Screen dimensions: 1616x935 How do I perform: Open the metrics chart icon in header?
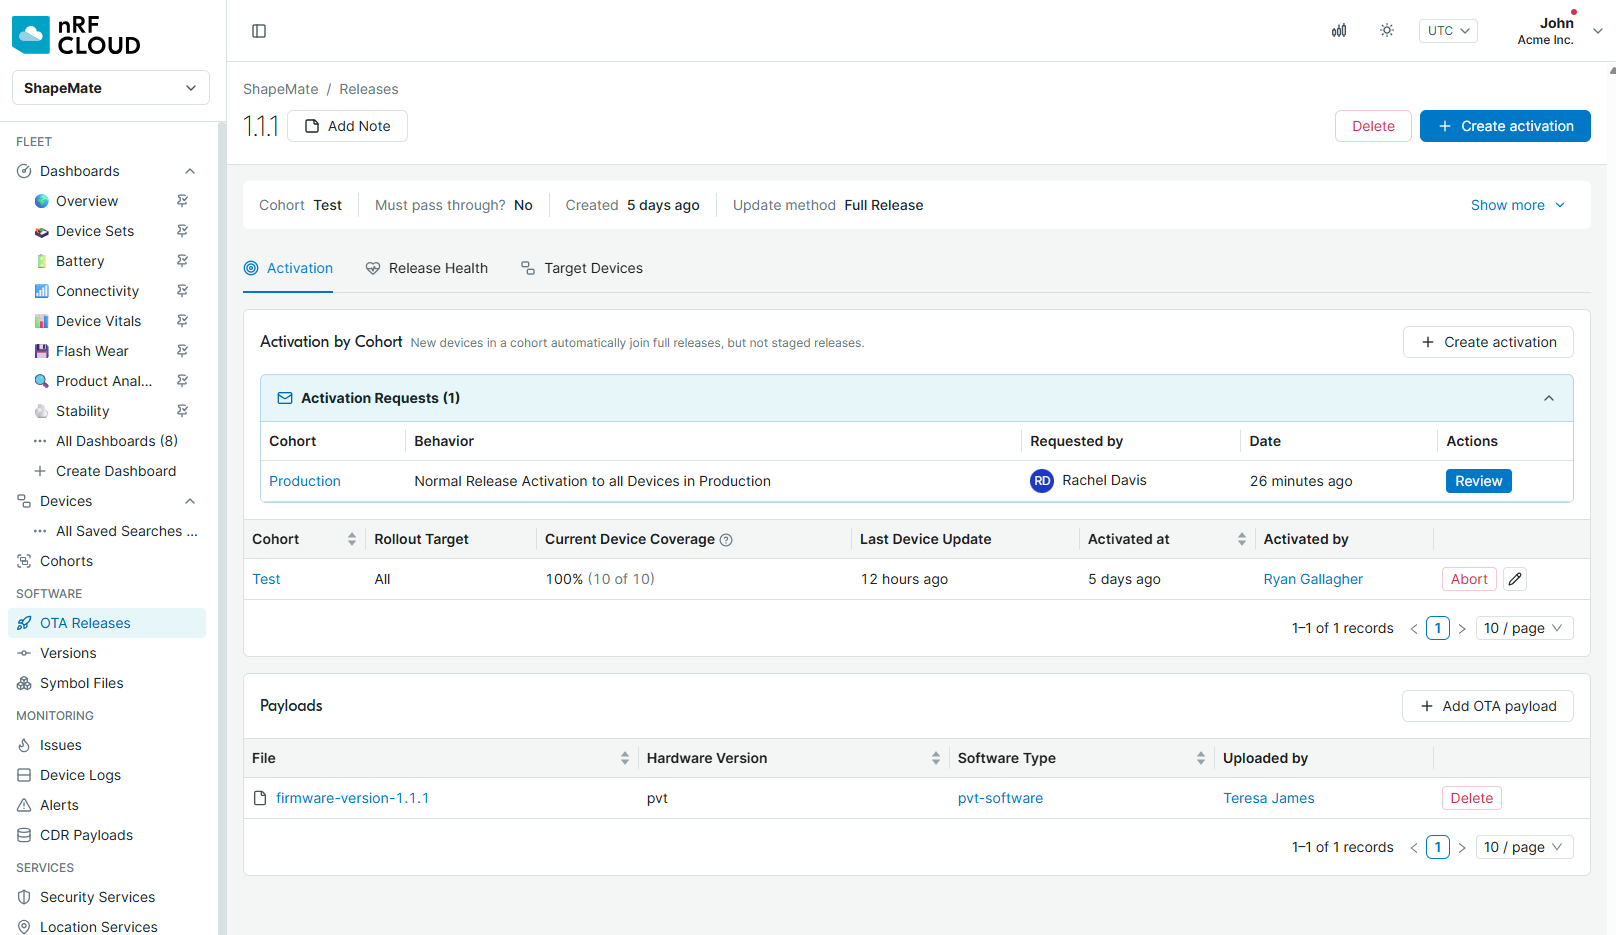(x=1339, y=31)
